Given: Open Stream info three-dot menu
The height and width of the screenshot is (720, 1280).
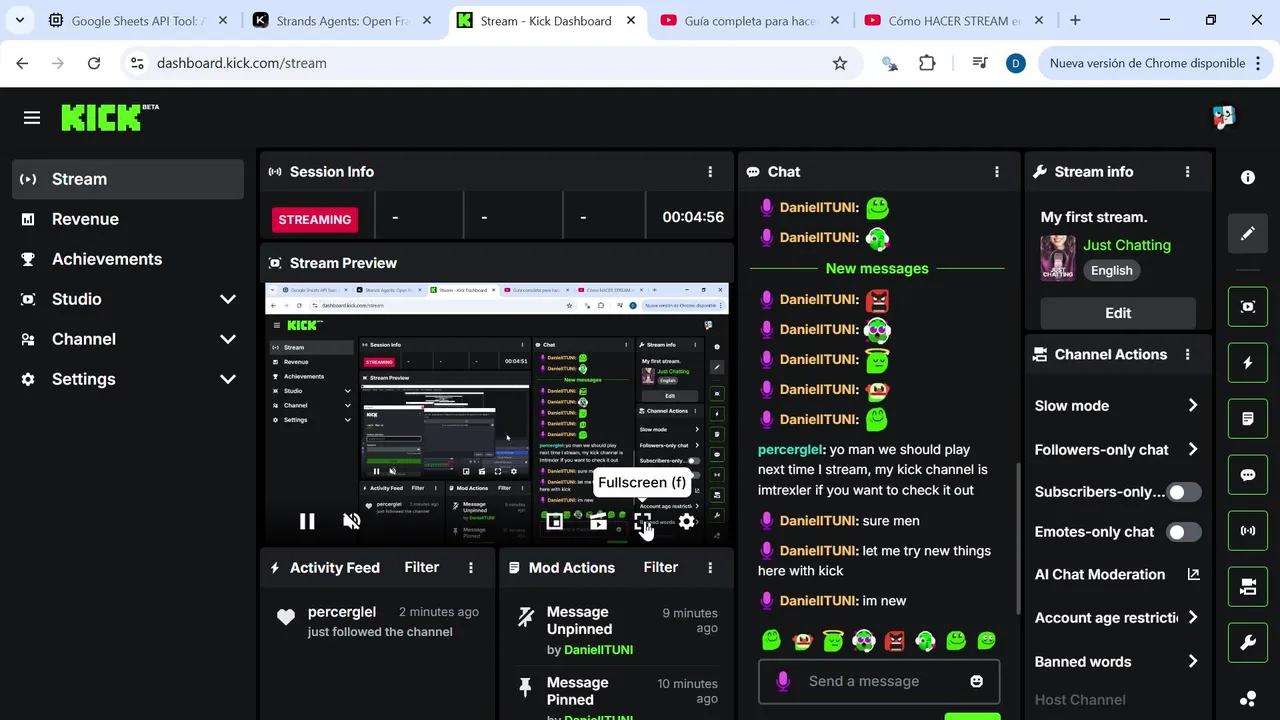Looking at the screenshot, I should (1187, 172).
